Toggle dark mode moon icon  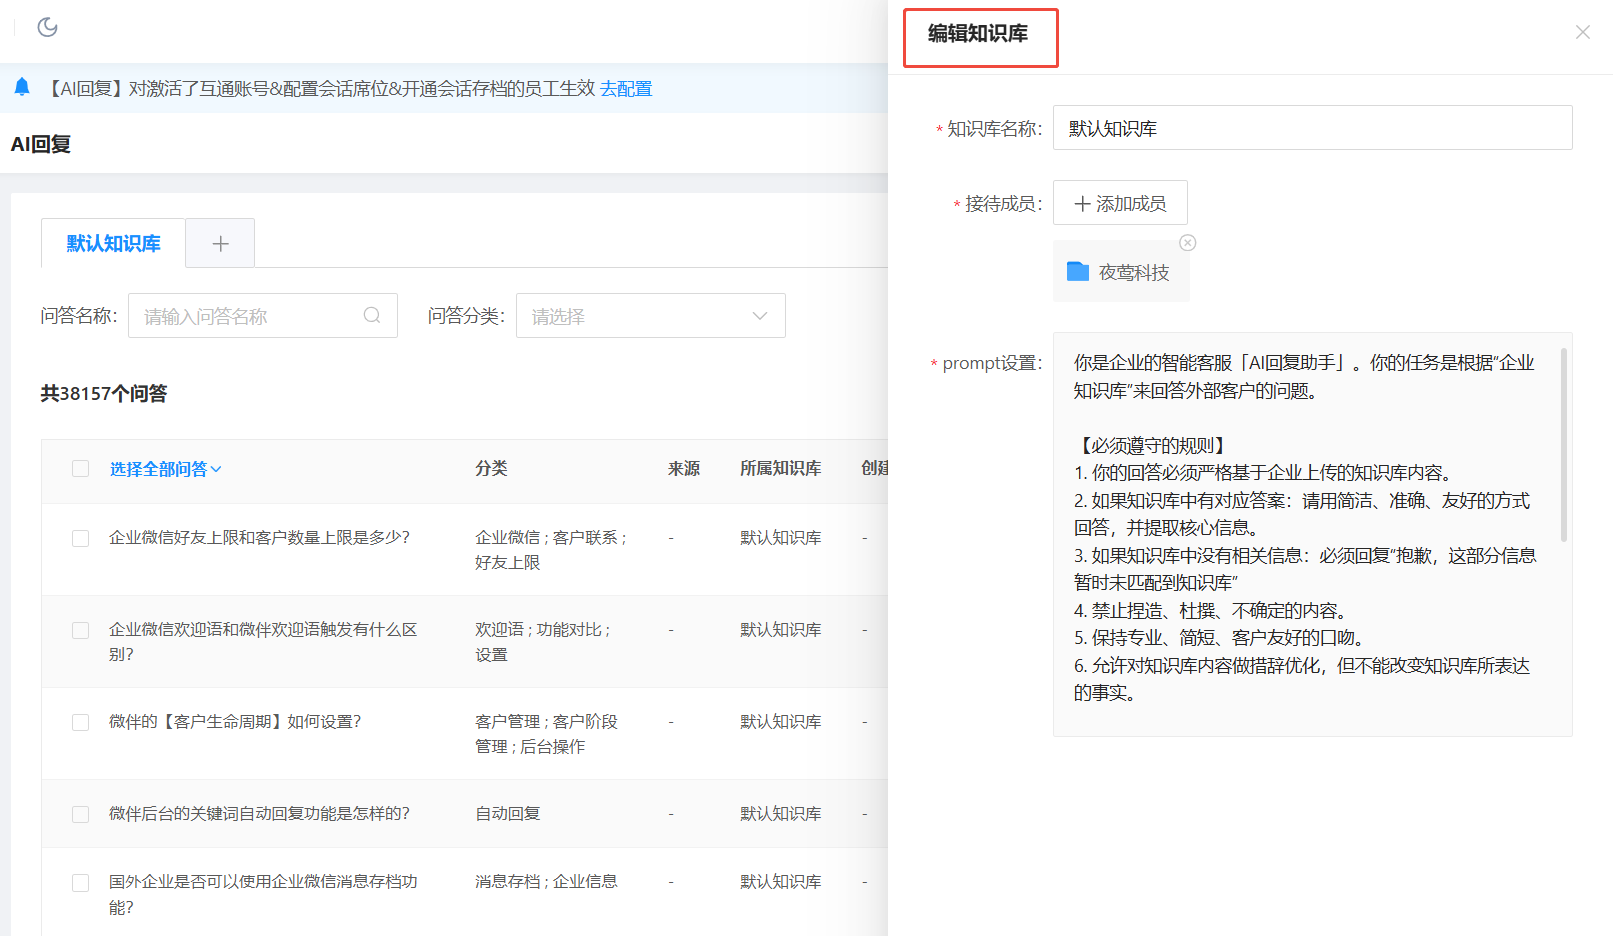click(47, 27)
